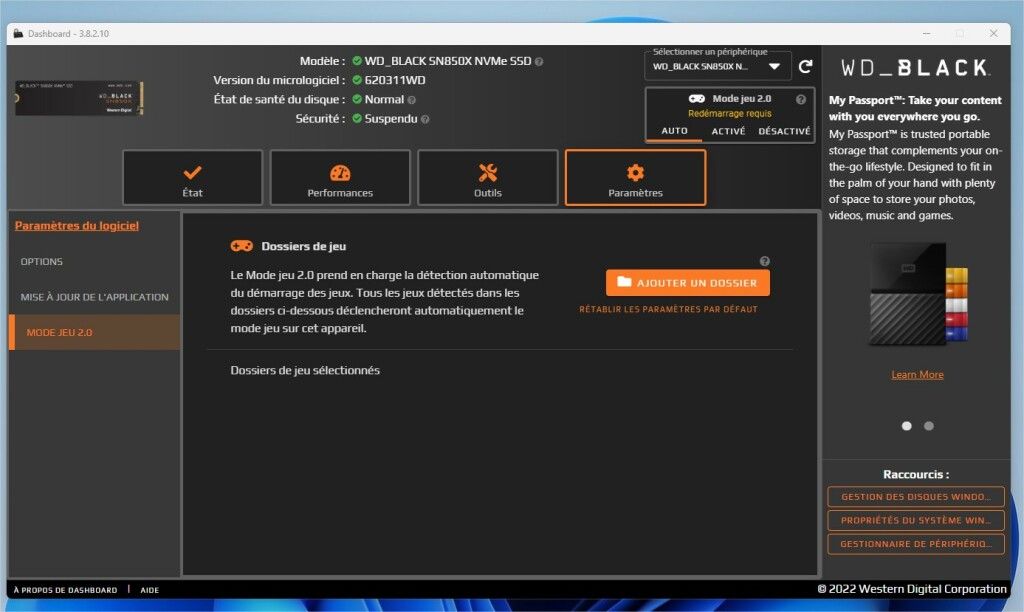
Task: Select Mise à jour de l'application
Action: coord(95,297)
